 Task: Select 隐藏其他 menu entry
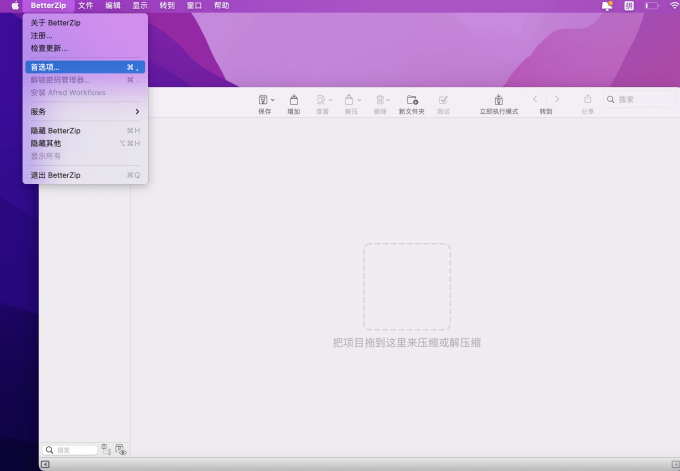[x=85, y=143]
